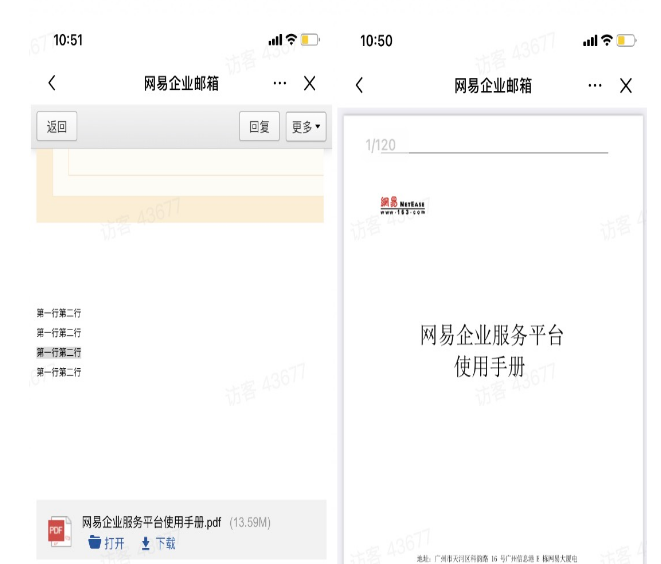Viewport: 661px width, 564px height.
Task: Click the left phone title 网易企业邮箱
Action: coord(181,83)
